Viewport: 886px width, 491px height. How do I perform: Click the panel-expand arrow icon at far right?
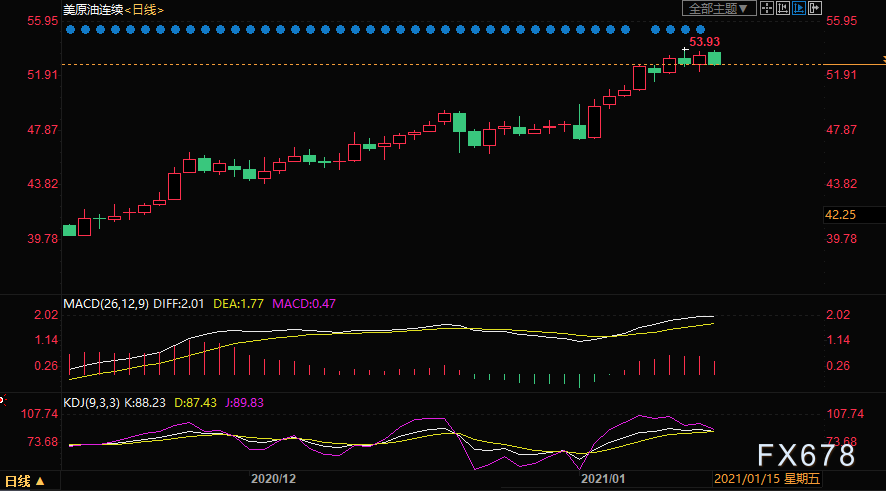(x=814, y=8)
